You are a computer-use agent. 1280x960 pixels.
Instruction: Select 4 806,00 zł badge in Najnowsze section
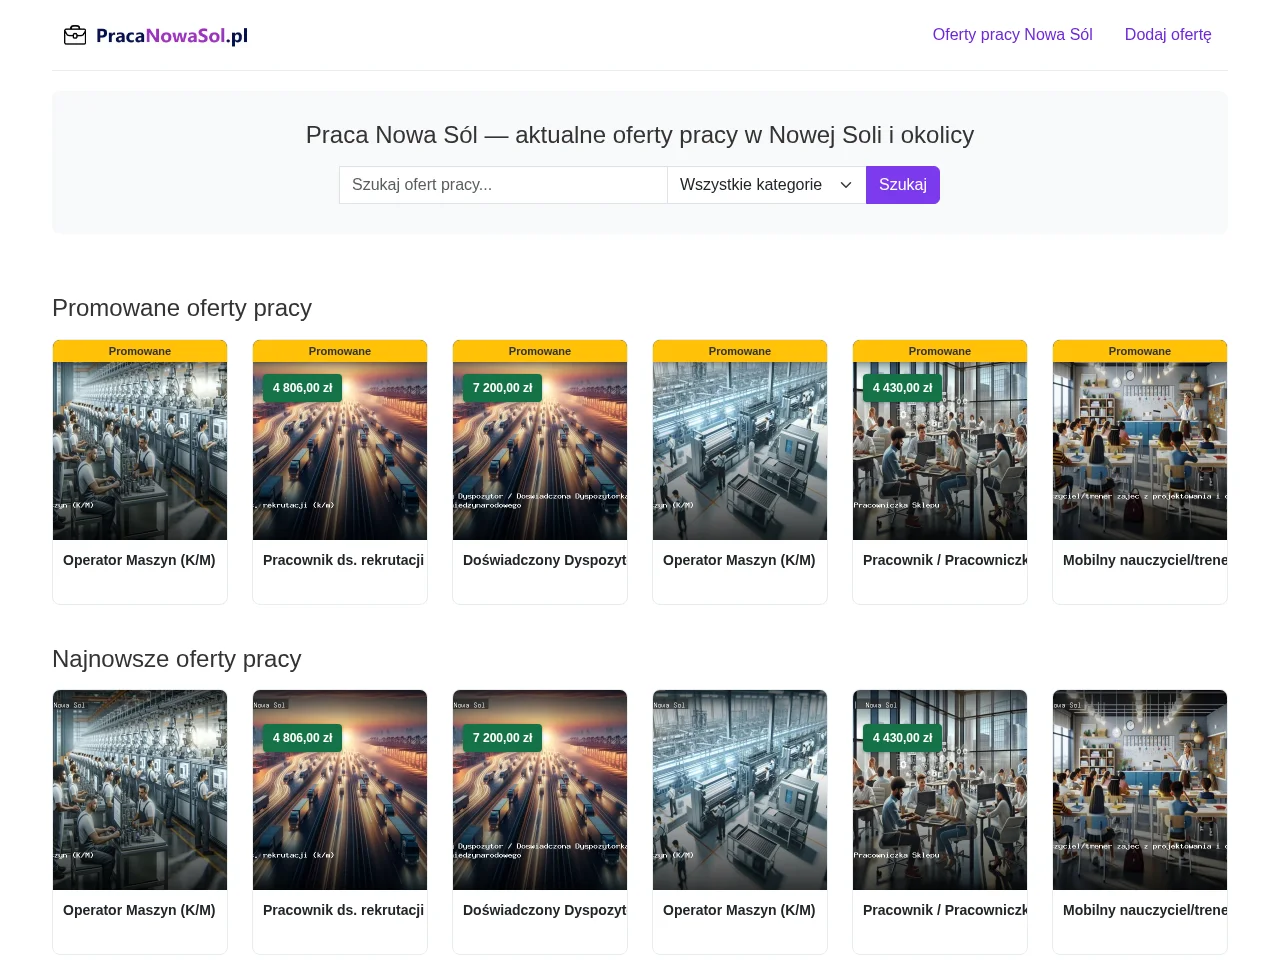click(302, 738)
